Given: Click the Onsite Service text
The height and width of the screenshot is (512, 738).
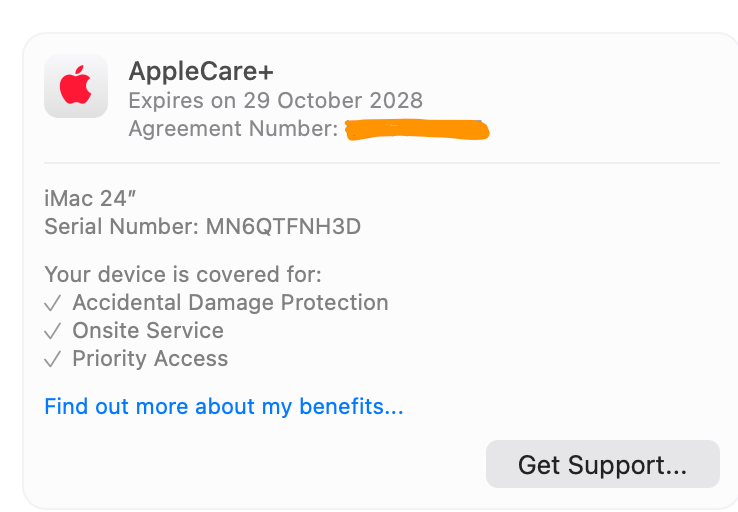Looking at the screenshot, I should (x=148, y=331).
